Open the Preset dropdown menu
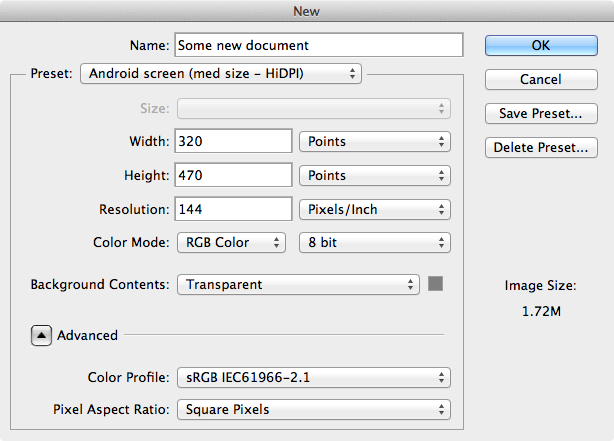614x441 pixels. pos(220,73)
